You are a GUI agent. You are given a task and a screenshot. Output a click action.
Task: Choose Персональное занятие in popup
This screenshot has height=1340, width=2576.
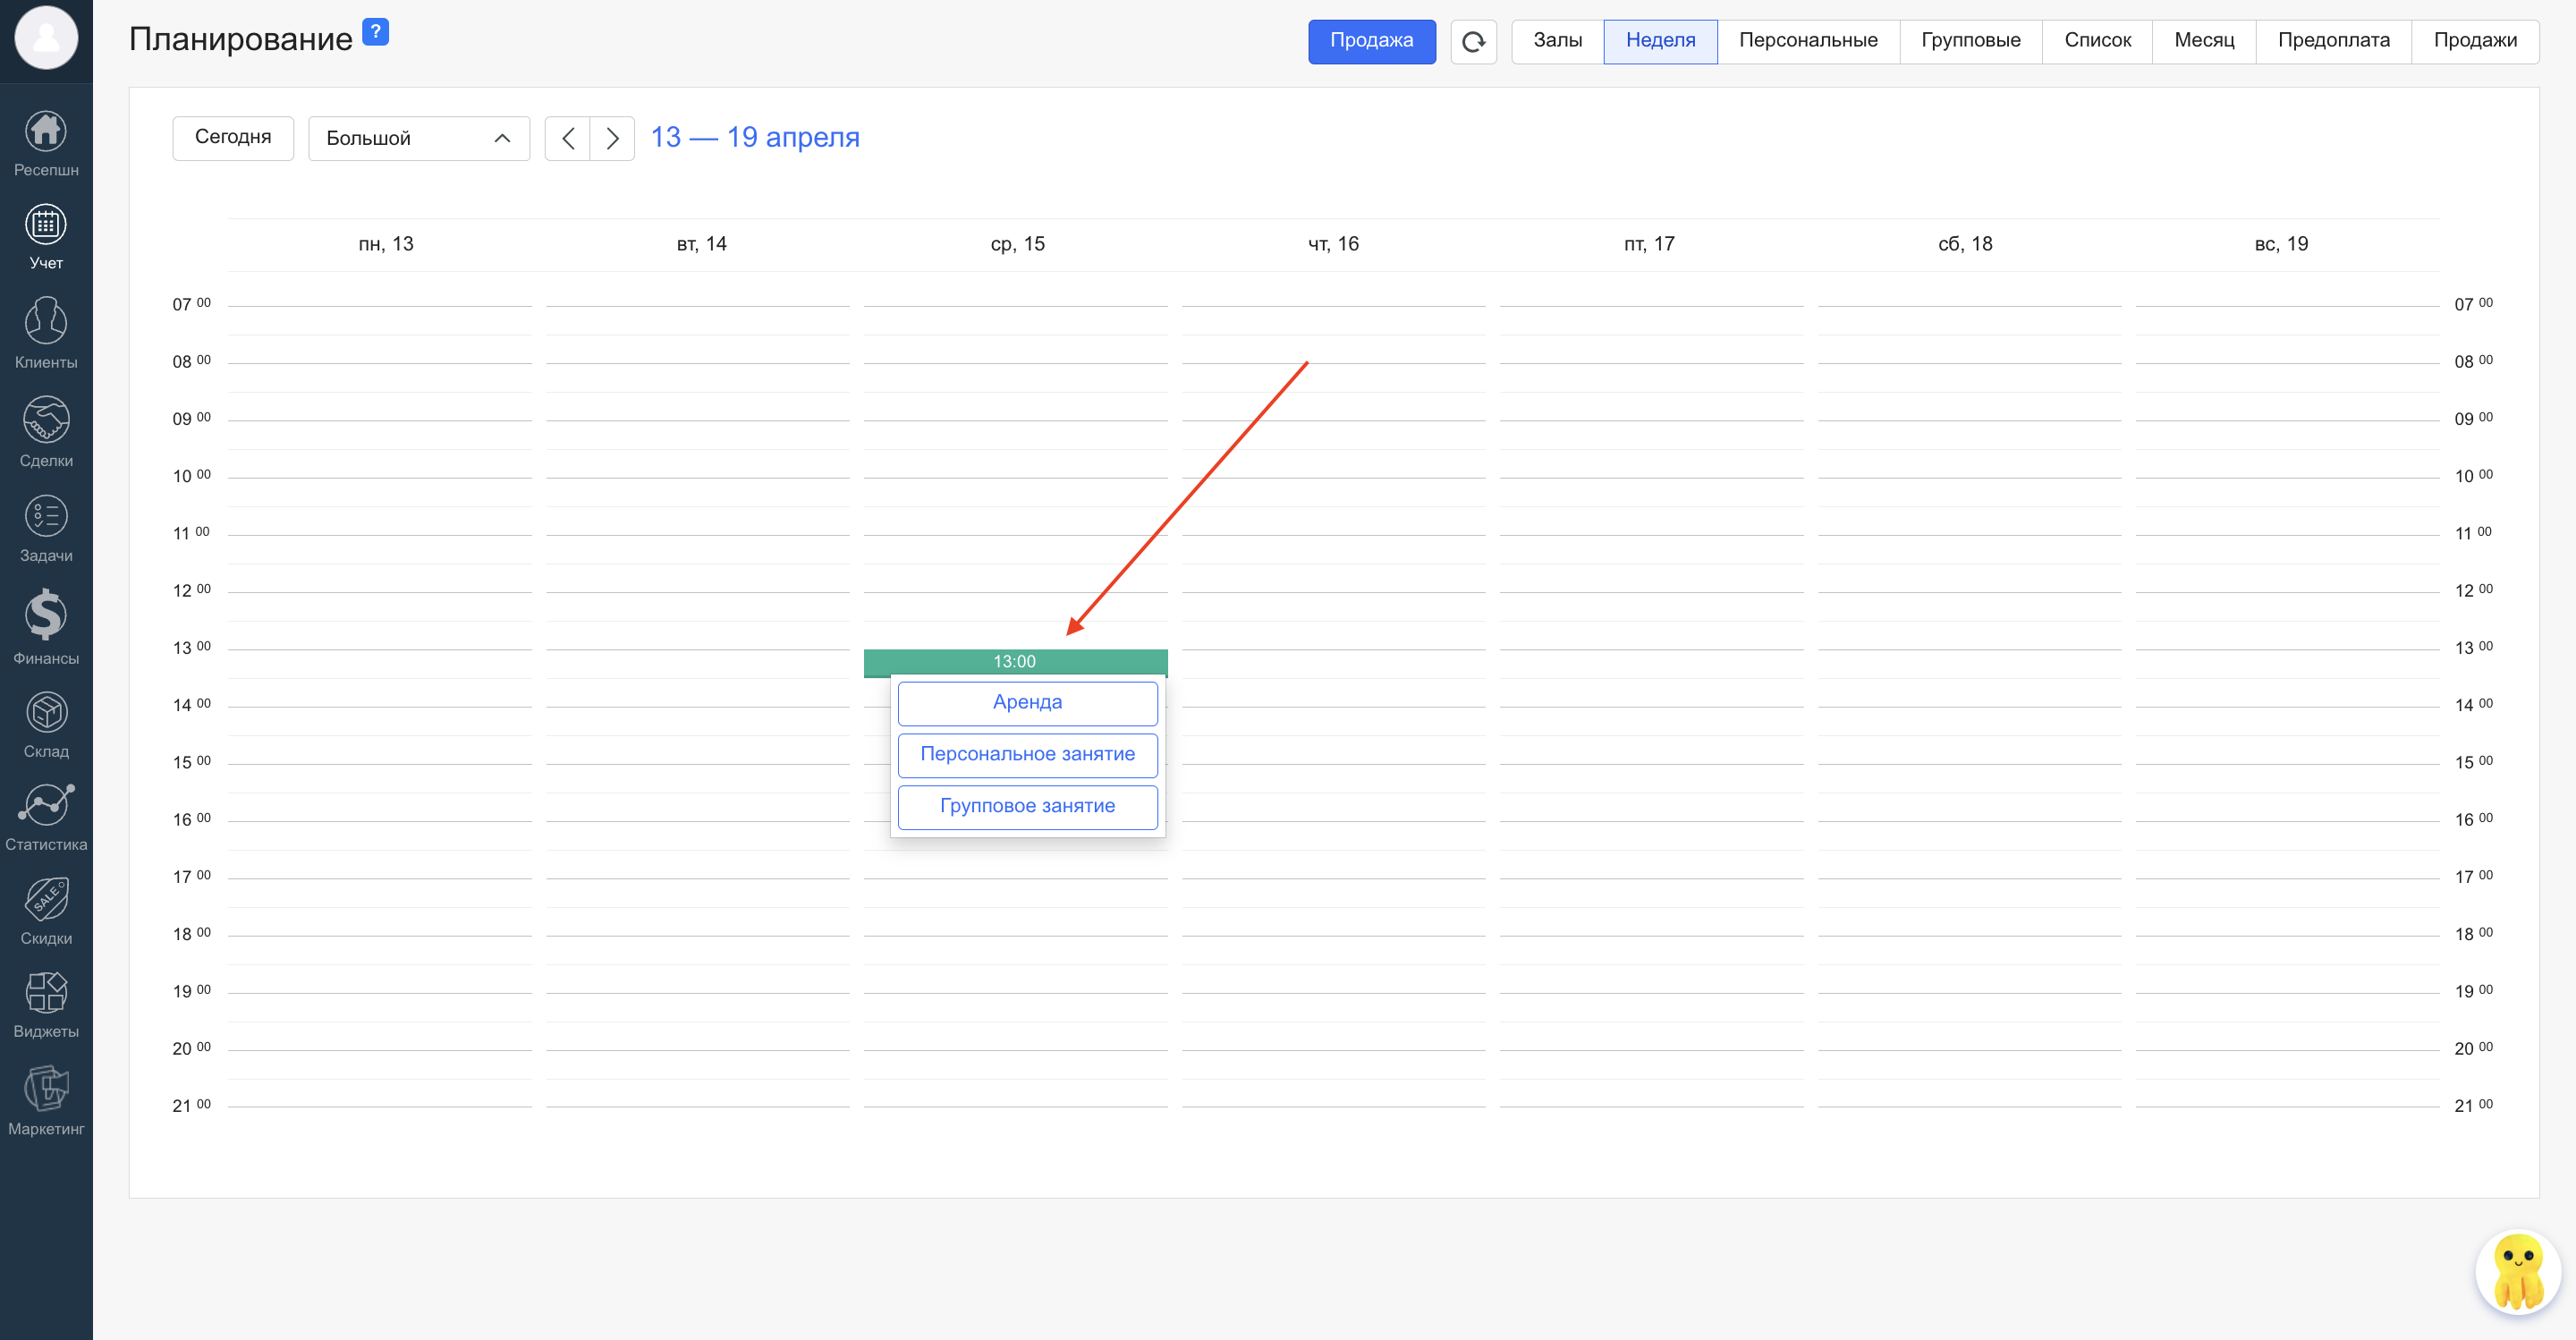(x=1027, y=754)
